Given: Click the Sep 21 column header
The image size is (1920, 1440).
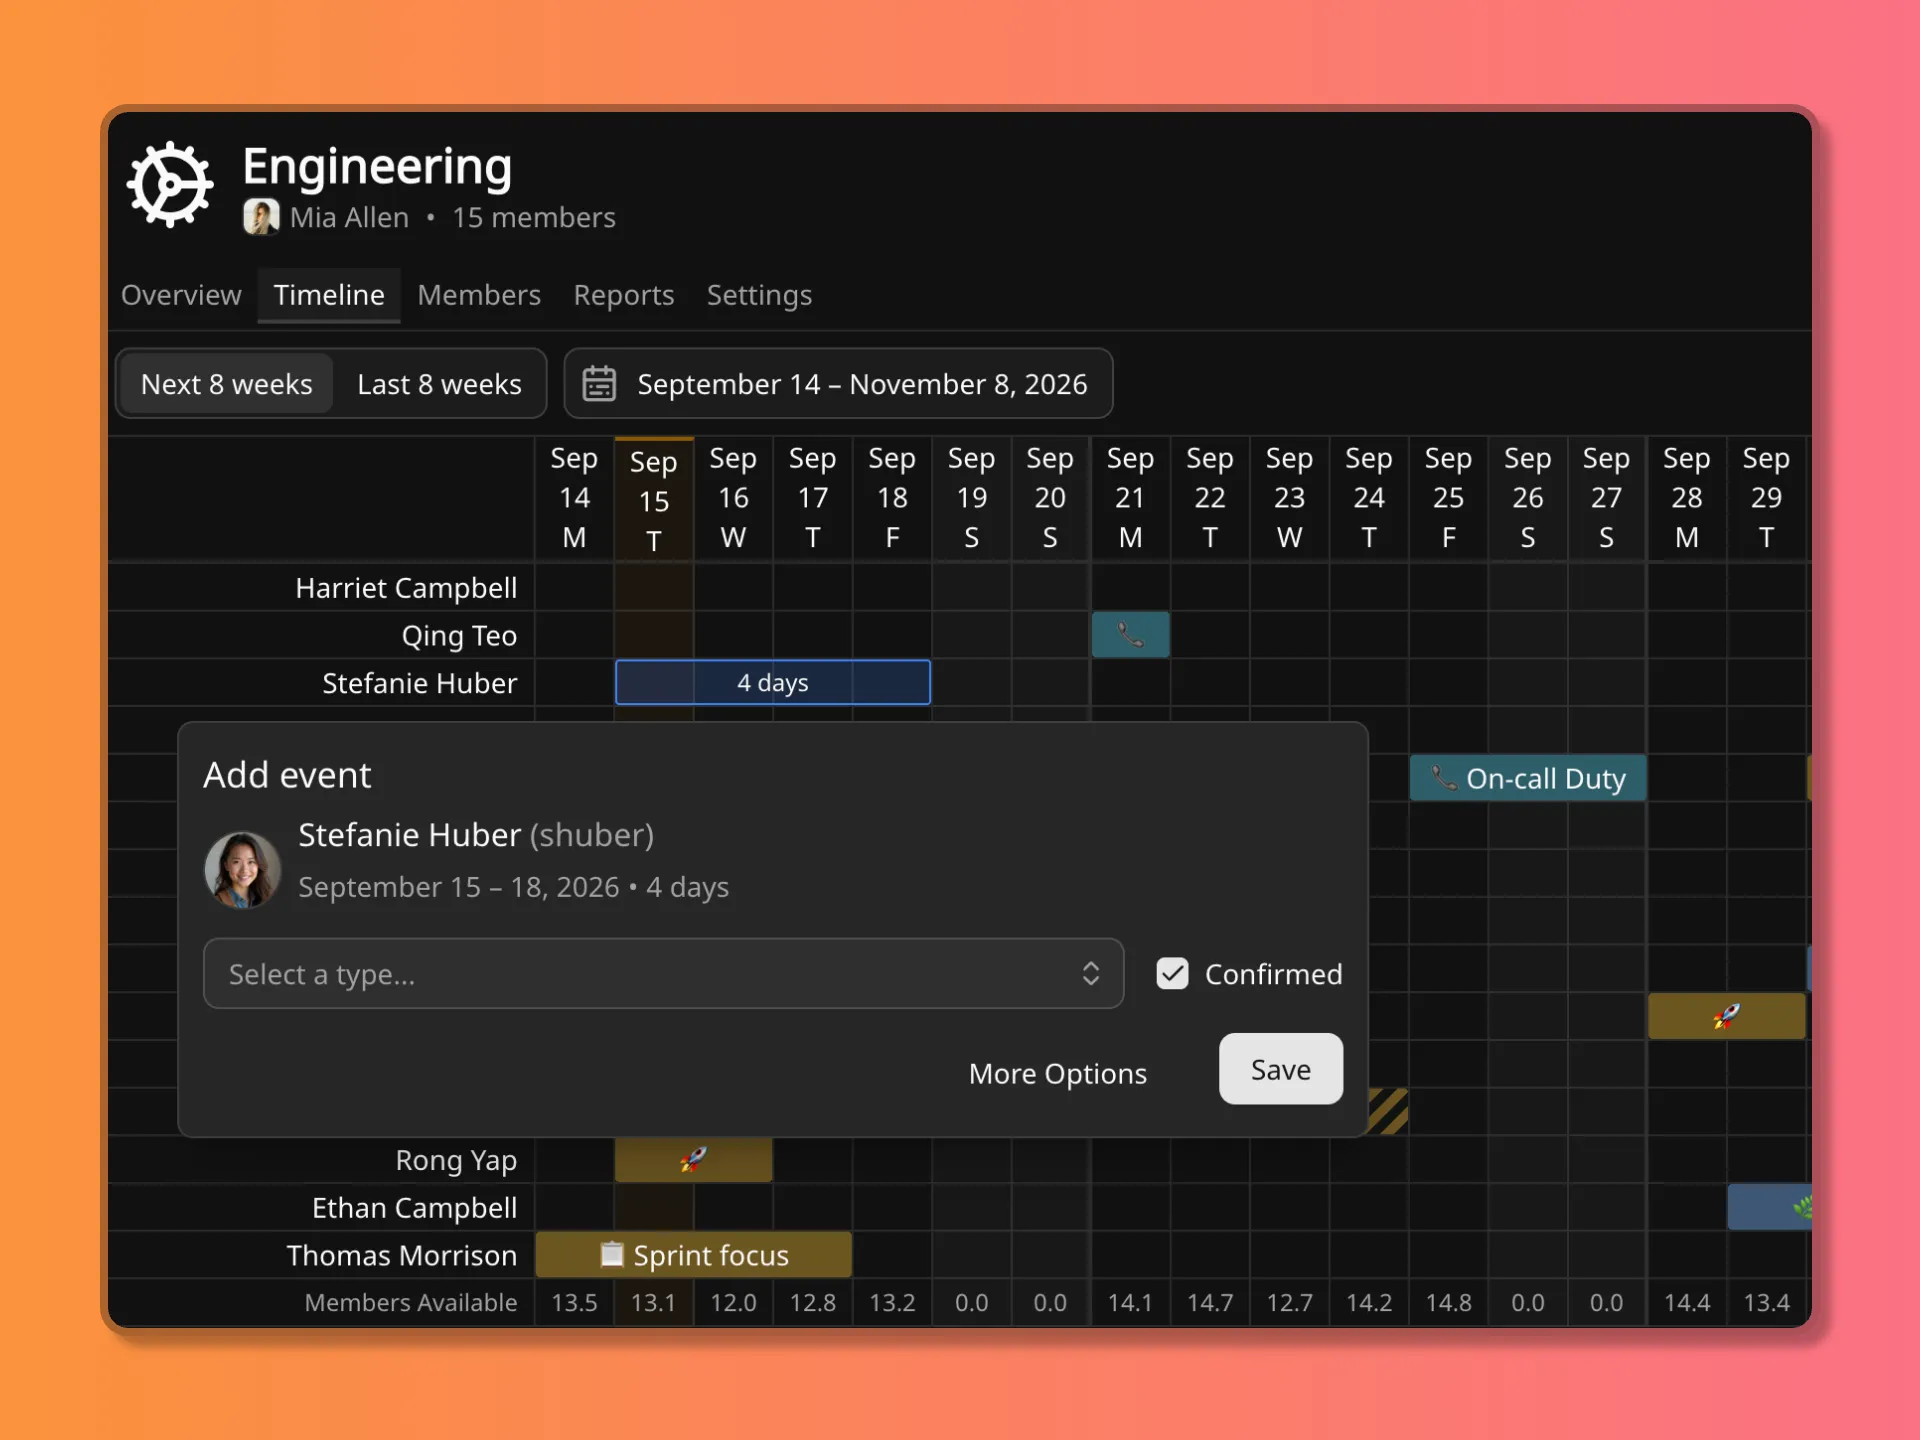Looking at the screenshot, I should pyautogui.click(x=1130, y=498).
